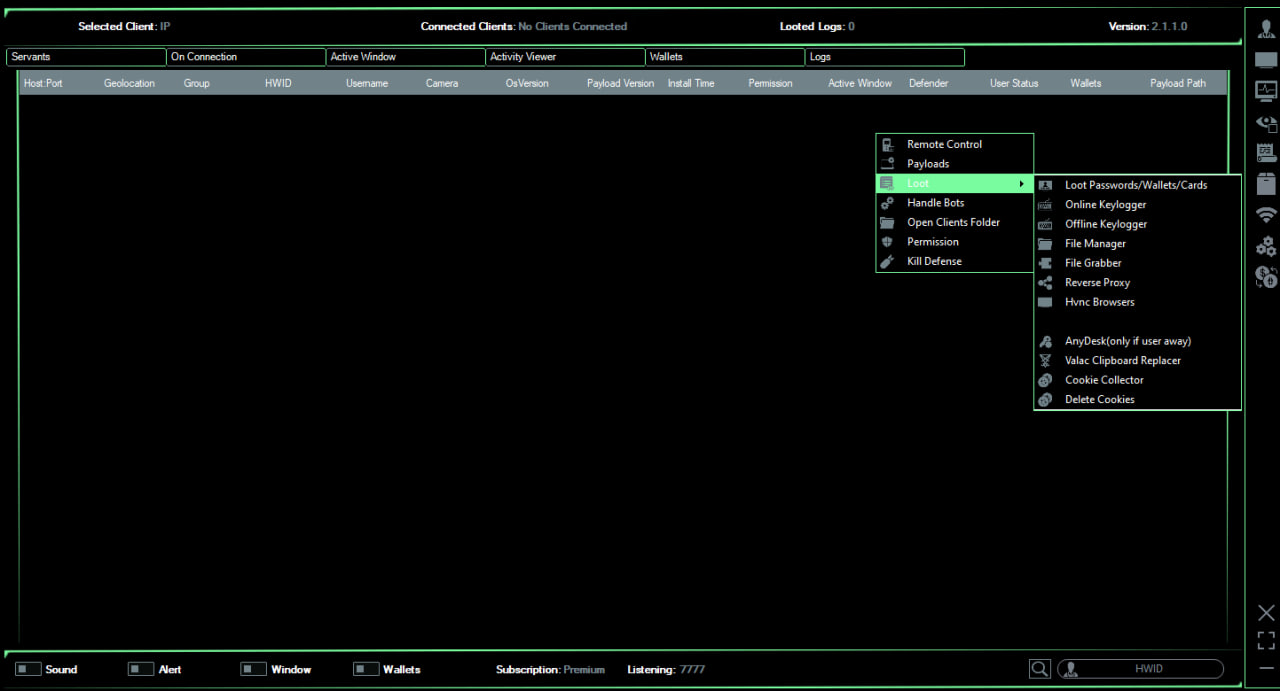
Task: Click the currency exchange coins icon in sidebar
Action: tap(1266, 277)
